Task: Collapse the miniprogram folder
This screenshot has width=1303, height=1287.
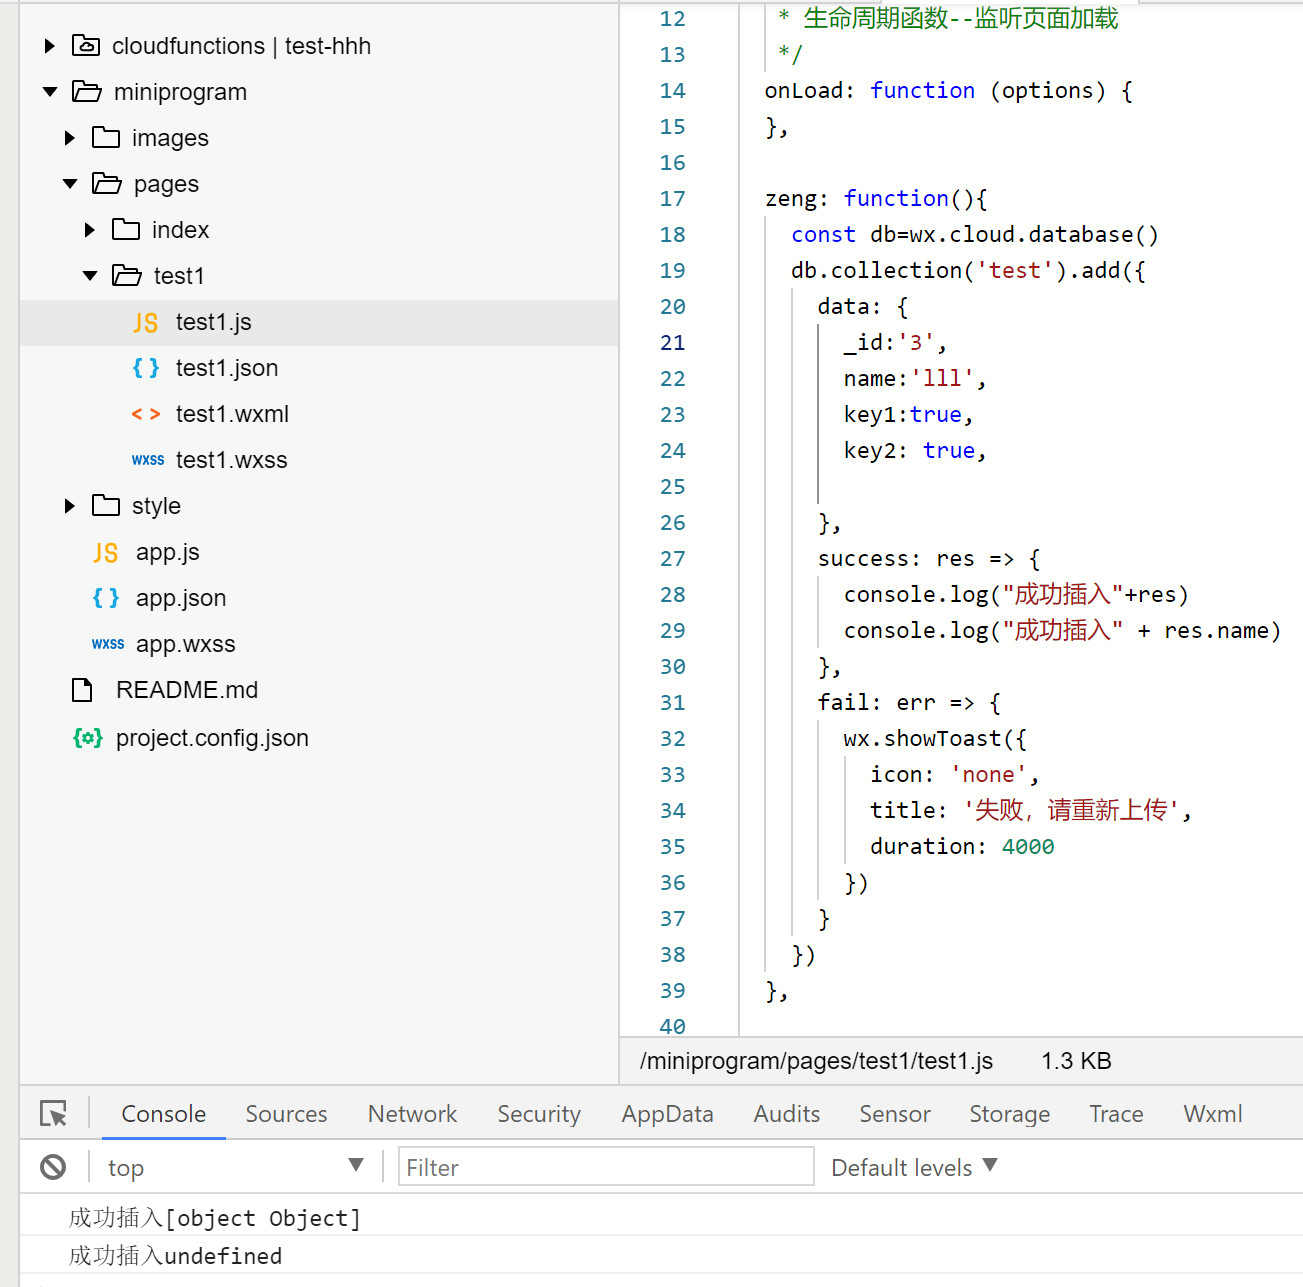Action: tap(50, 92)
